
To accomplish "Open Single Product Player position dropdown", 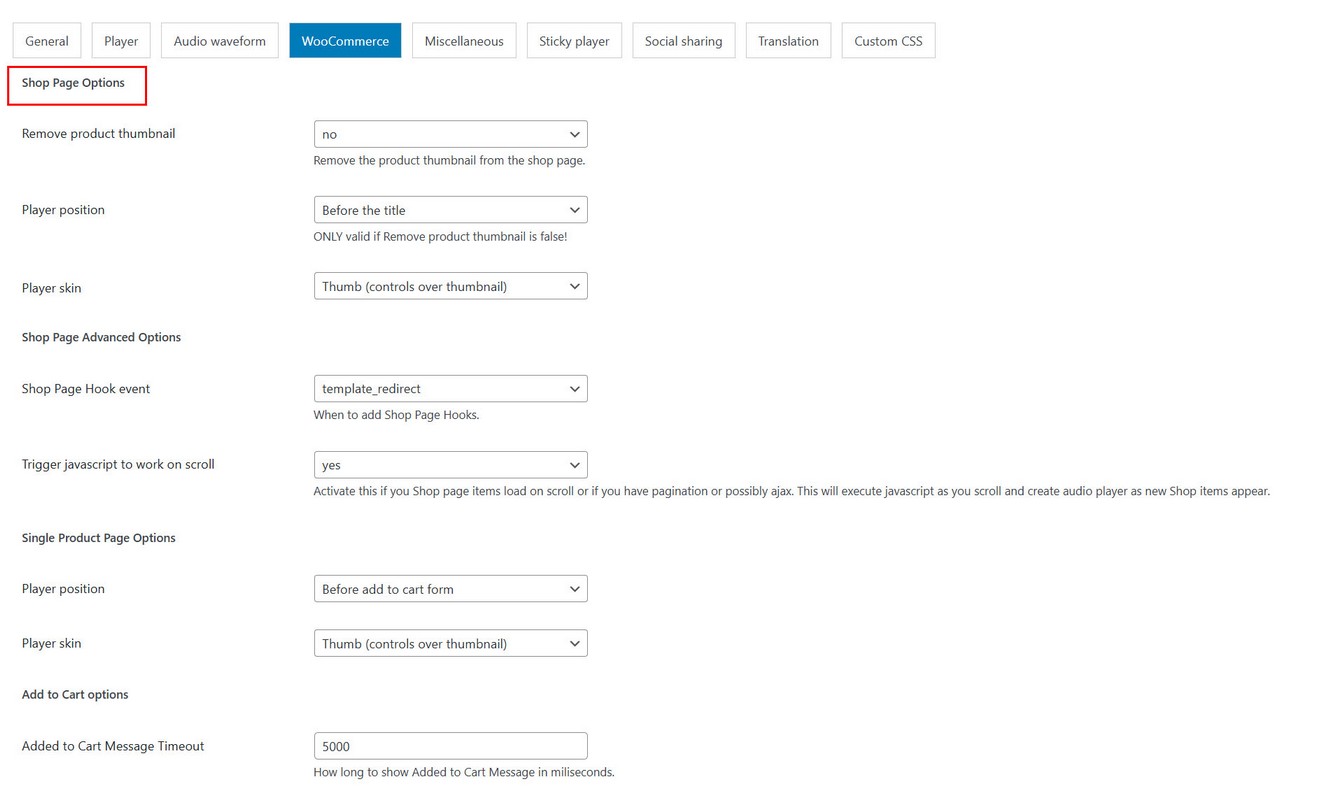I will pyautogui.click(x=450, y=589).
